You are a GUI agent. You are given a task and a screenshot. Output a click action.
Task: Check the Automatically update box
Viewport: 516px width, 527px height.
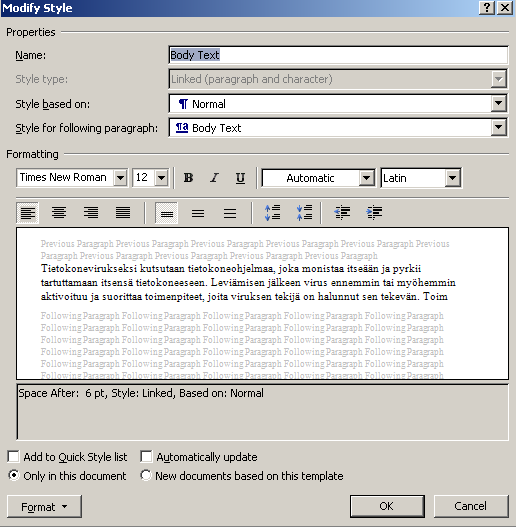click(146, 457)
